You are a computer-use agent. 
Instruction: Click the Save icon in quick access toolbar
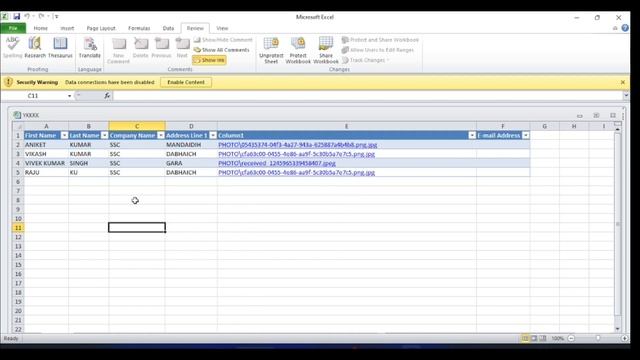(17, 16)
